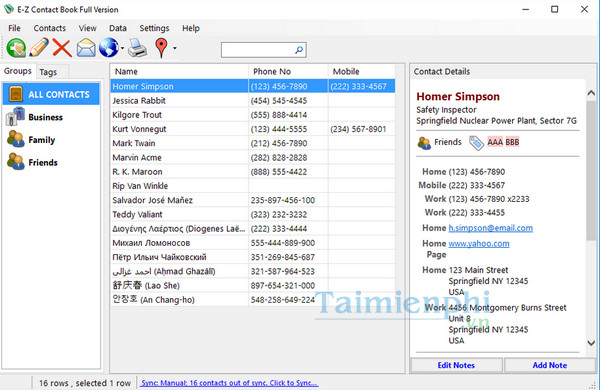600x390 pixels.
Task: Open the File menu
Action: (14, 28)
